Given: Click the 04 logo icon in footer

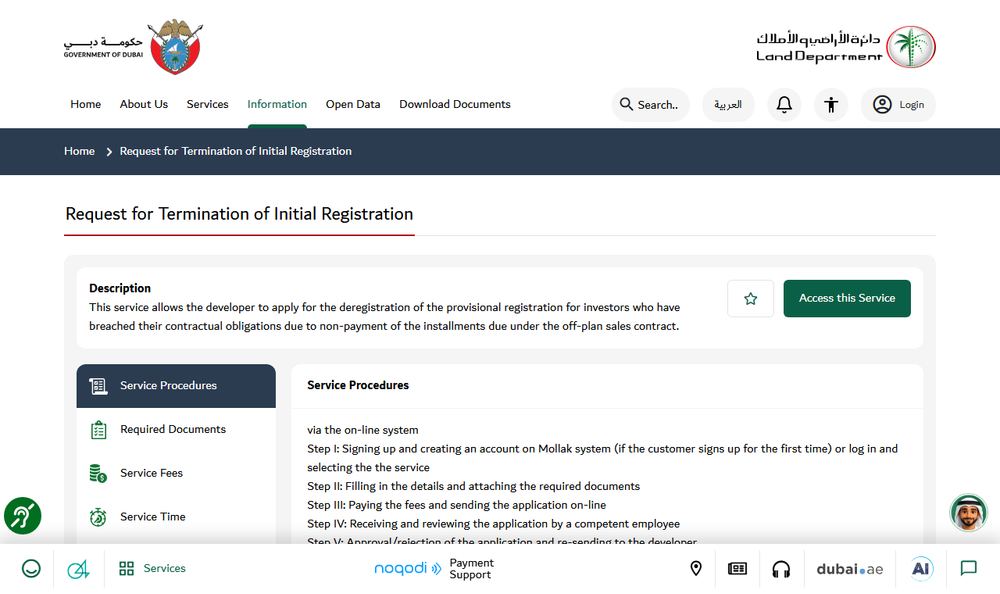Looking at the screenshot, I should (78, 568).
